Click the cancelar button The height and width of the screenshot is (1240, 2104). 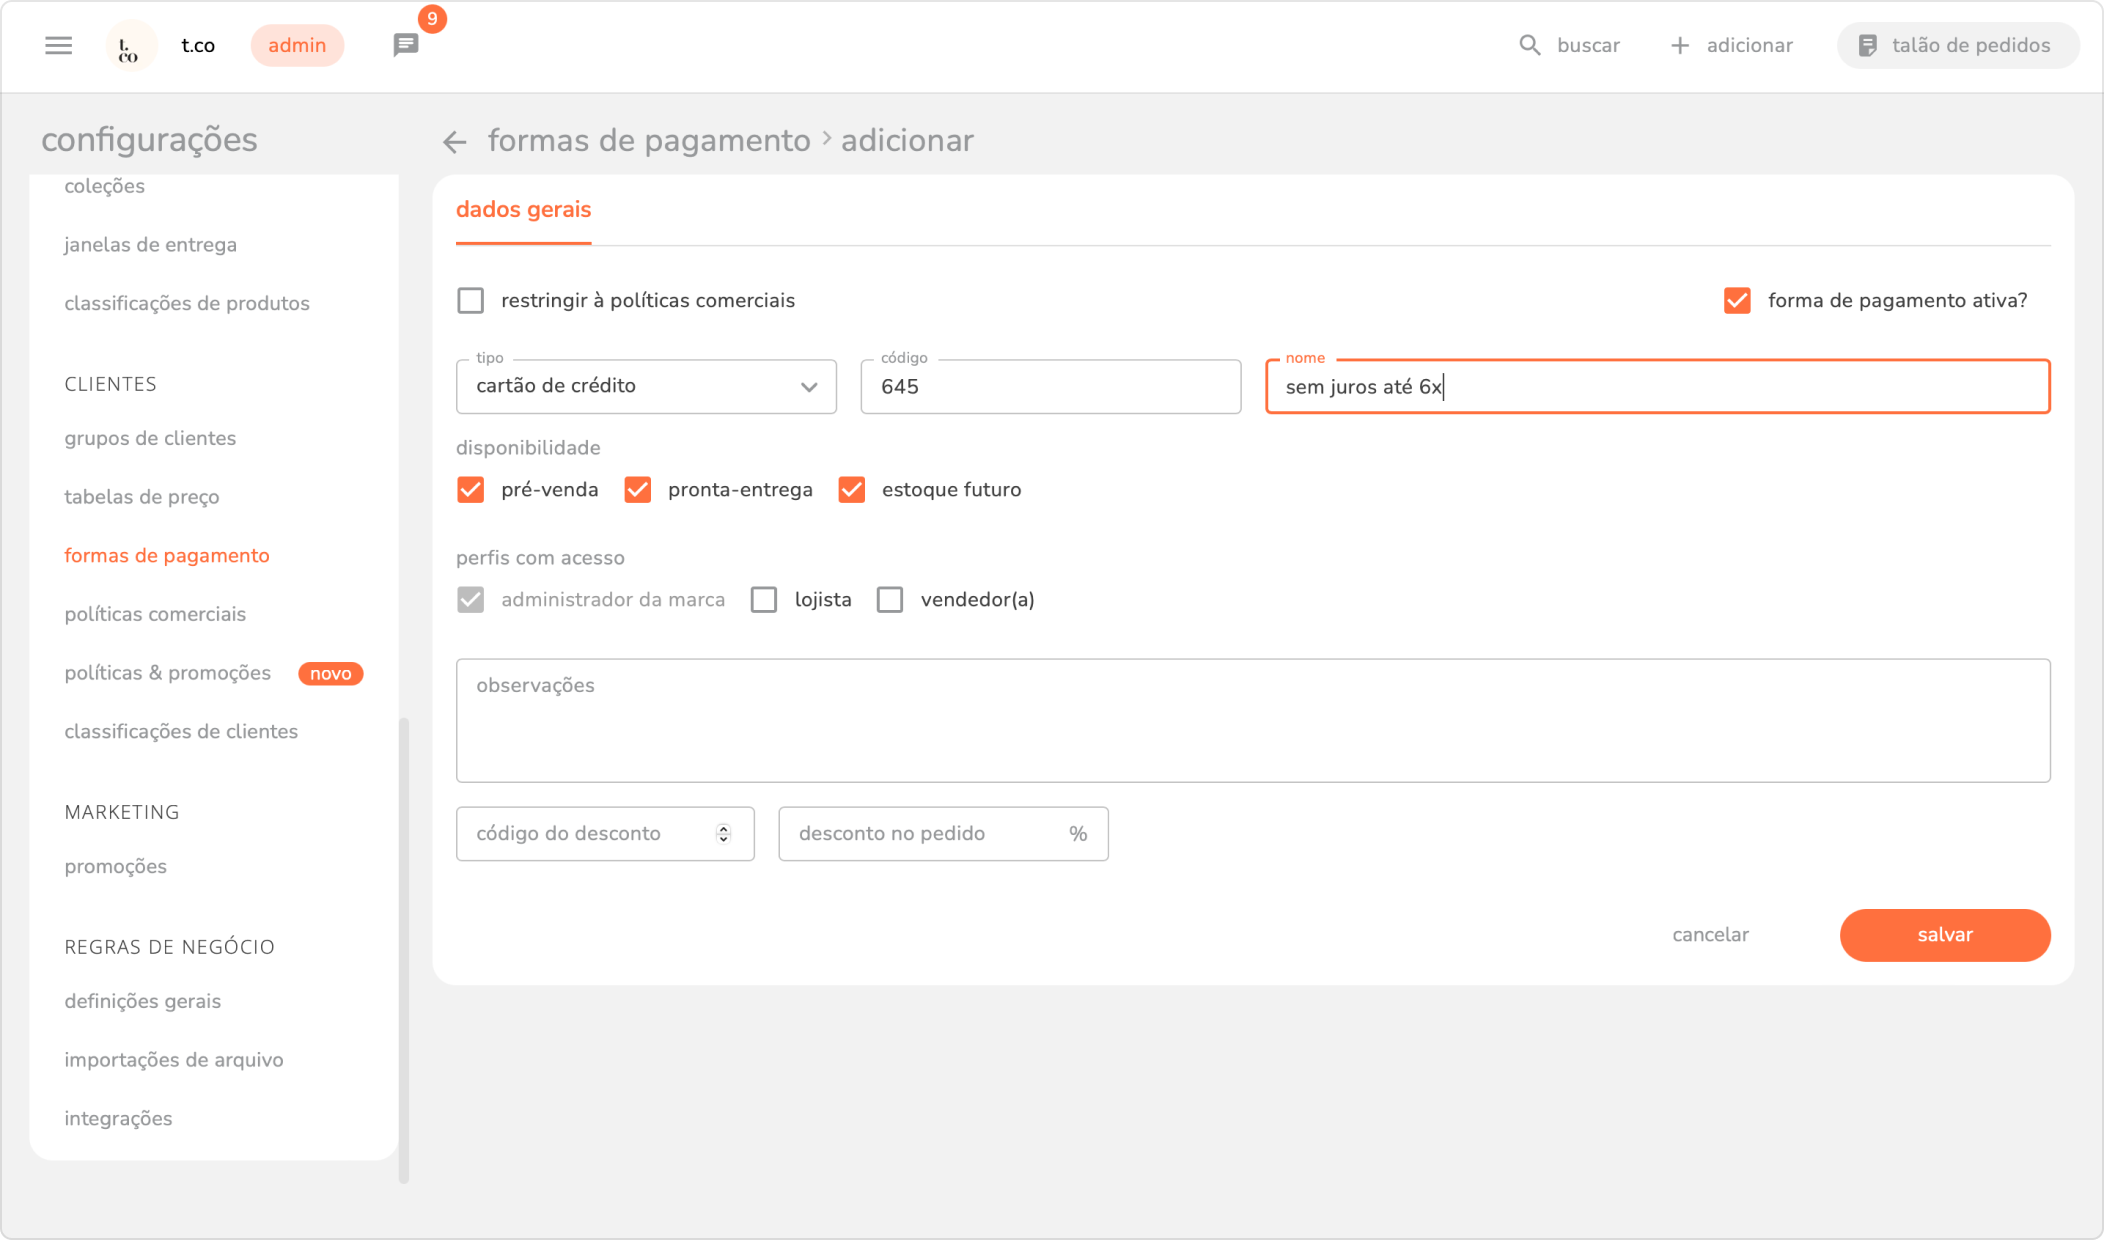click(1710, 934)
